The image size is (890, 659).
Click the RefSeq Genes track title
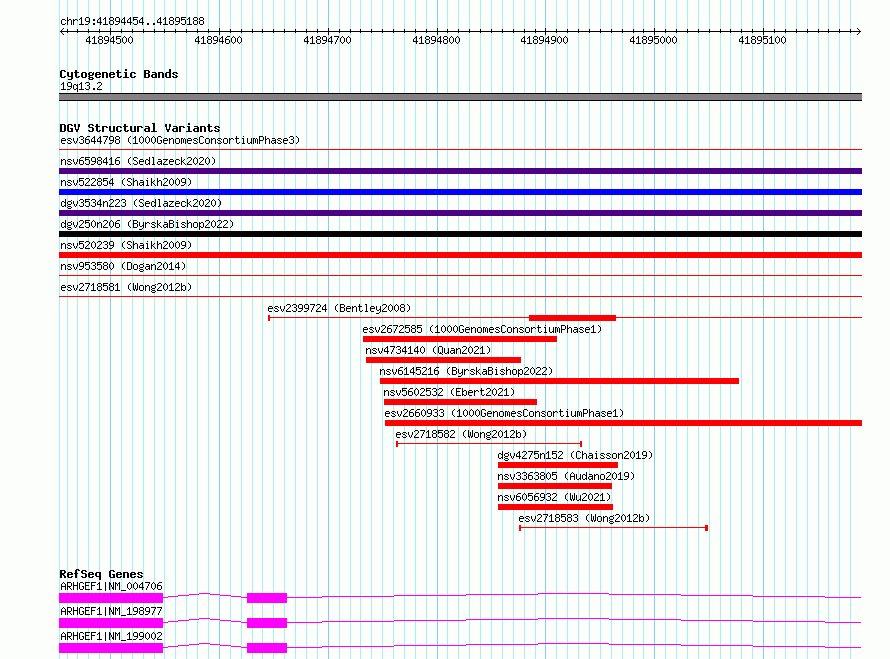click(101, 574)
